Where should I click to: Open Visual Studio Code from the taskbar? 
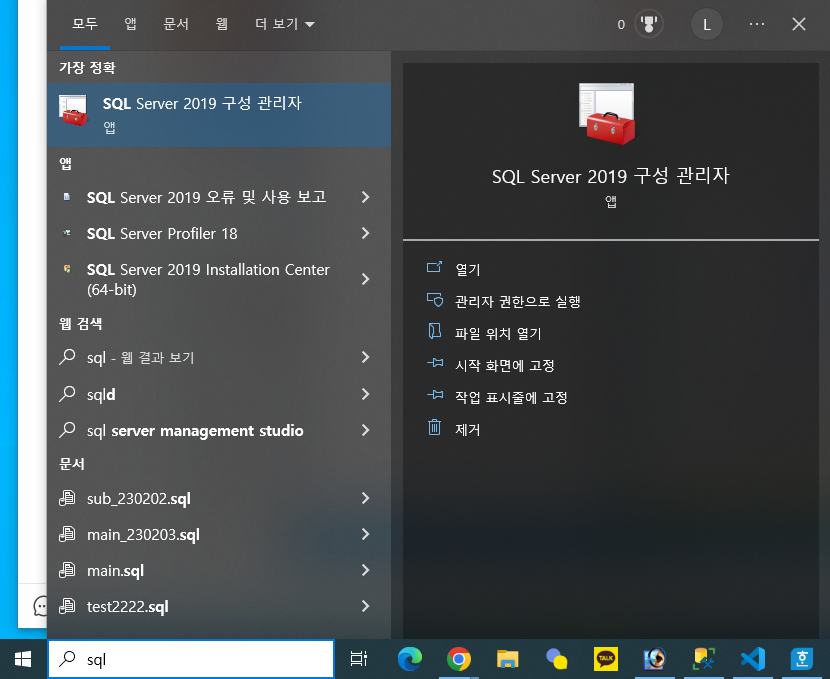tap(753, 659)
